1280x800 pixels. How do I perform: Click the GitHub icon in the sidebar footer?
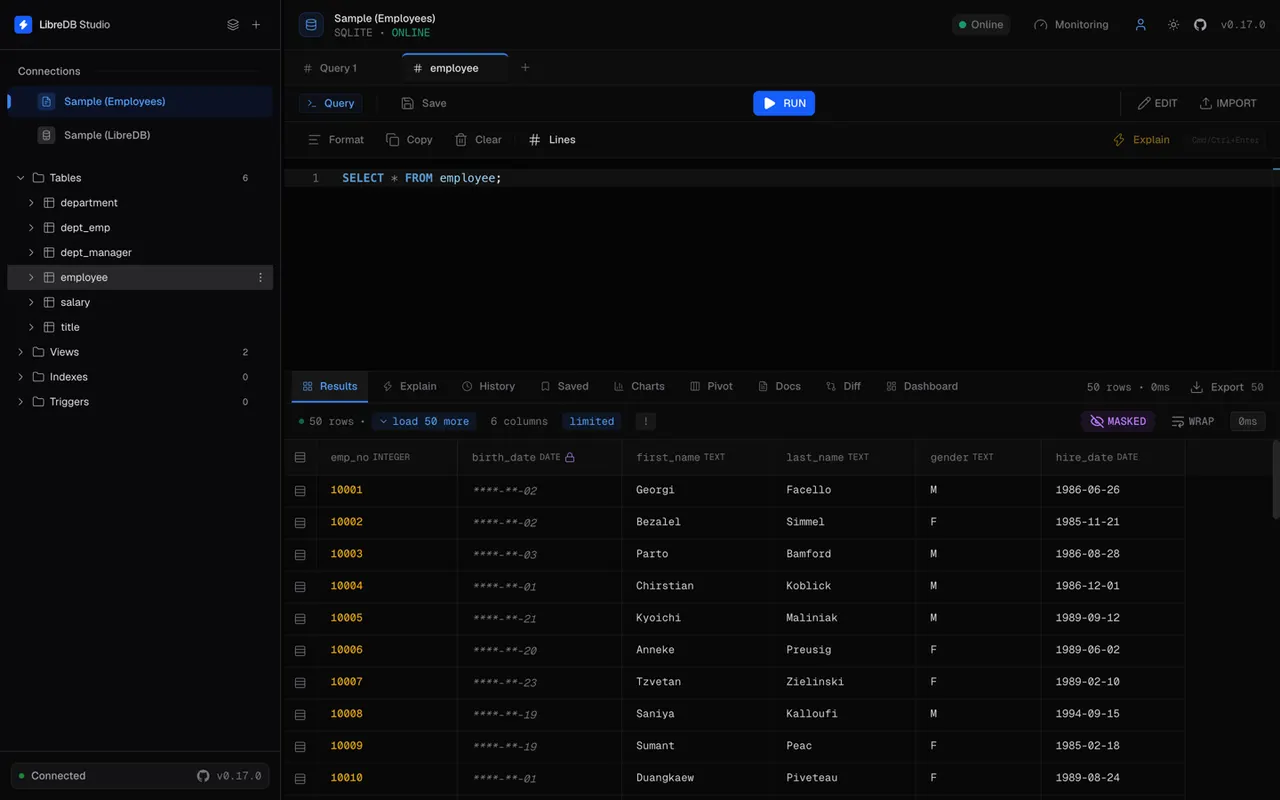click(x=203, y=776)
